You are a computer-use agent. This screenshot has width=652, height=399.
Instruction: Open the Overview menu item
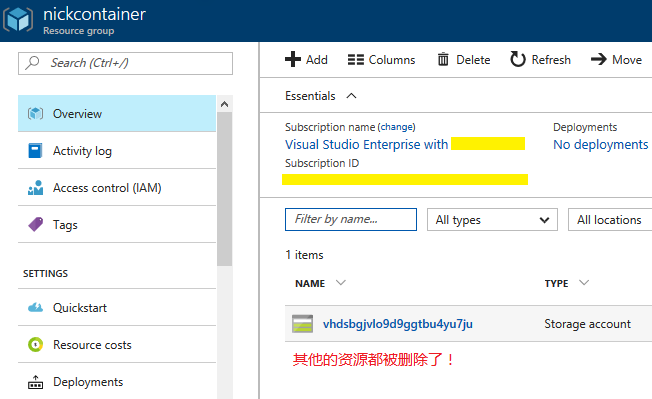tap(117, 113)
